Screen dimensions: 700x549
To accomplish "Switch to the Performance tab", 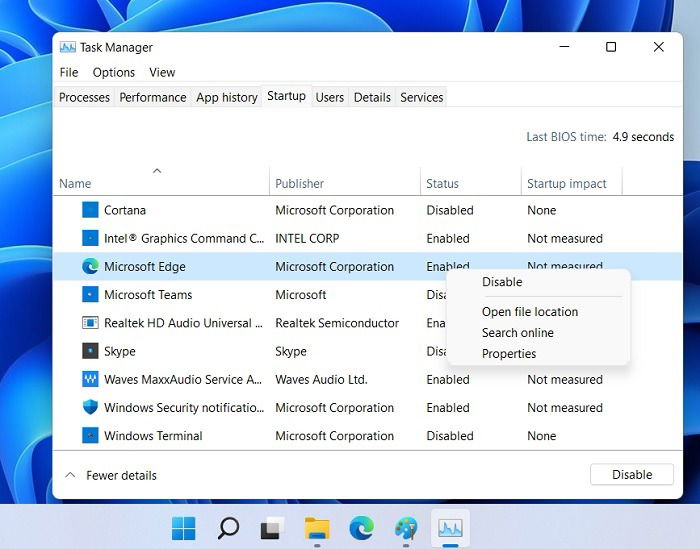I will click(153, 97).
